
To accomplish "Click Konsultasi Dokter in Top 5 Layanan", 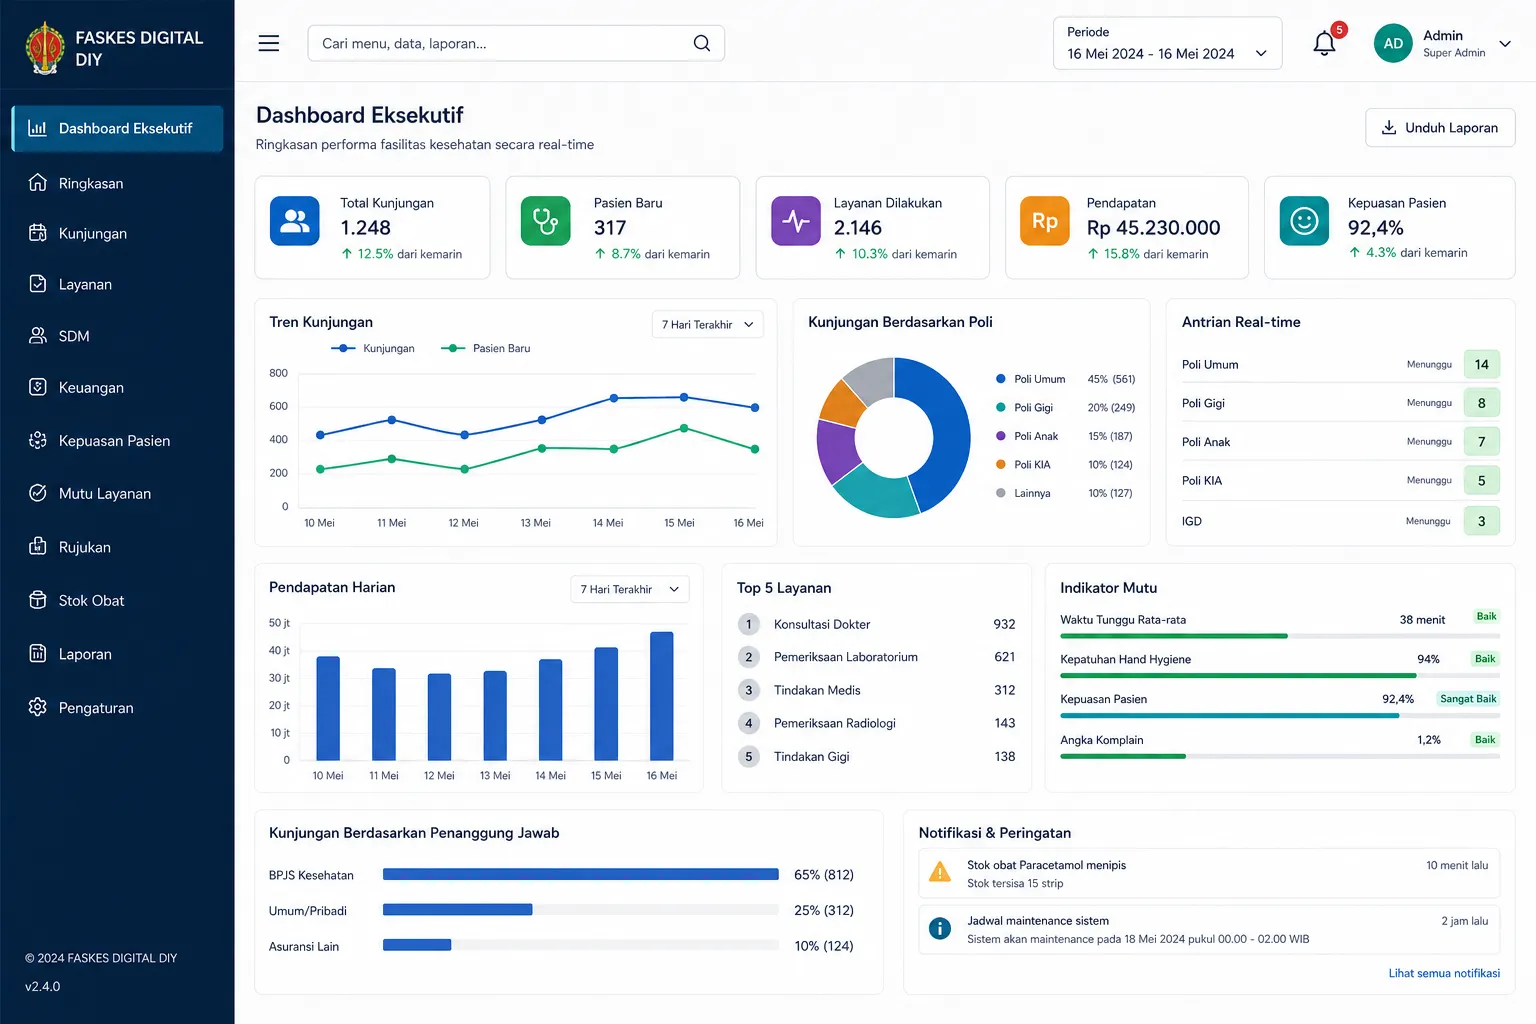I will pyautogui.click(x=822, y=624).
